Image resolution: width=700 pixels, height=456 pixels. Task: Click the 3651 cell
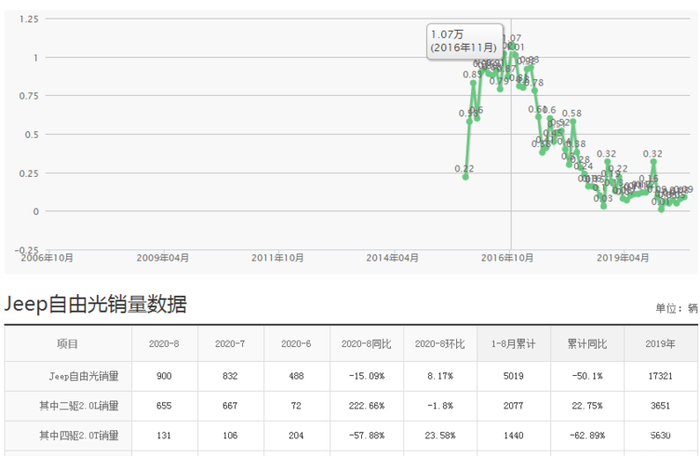(x=660, y=406)
